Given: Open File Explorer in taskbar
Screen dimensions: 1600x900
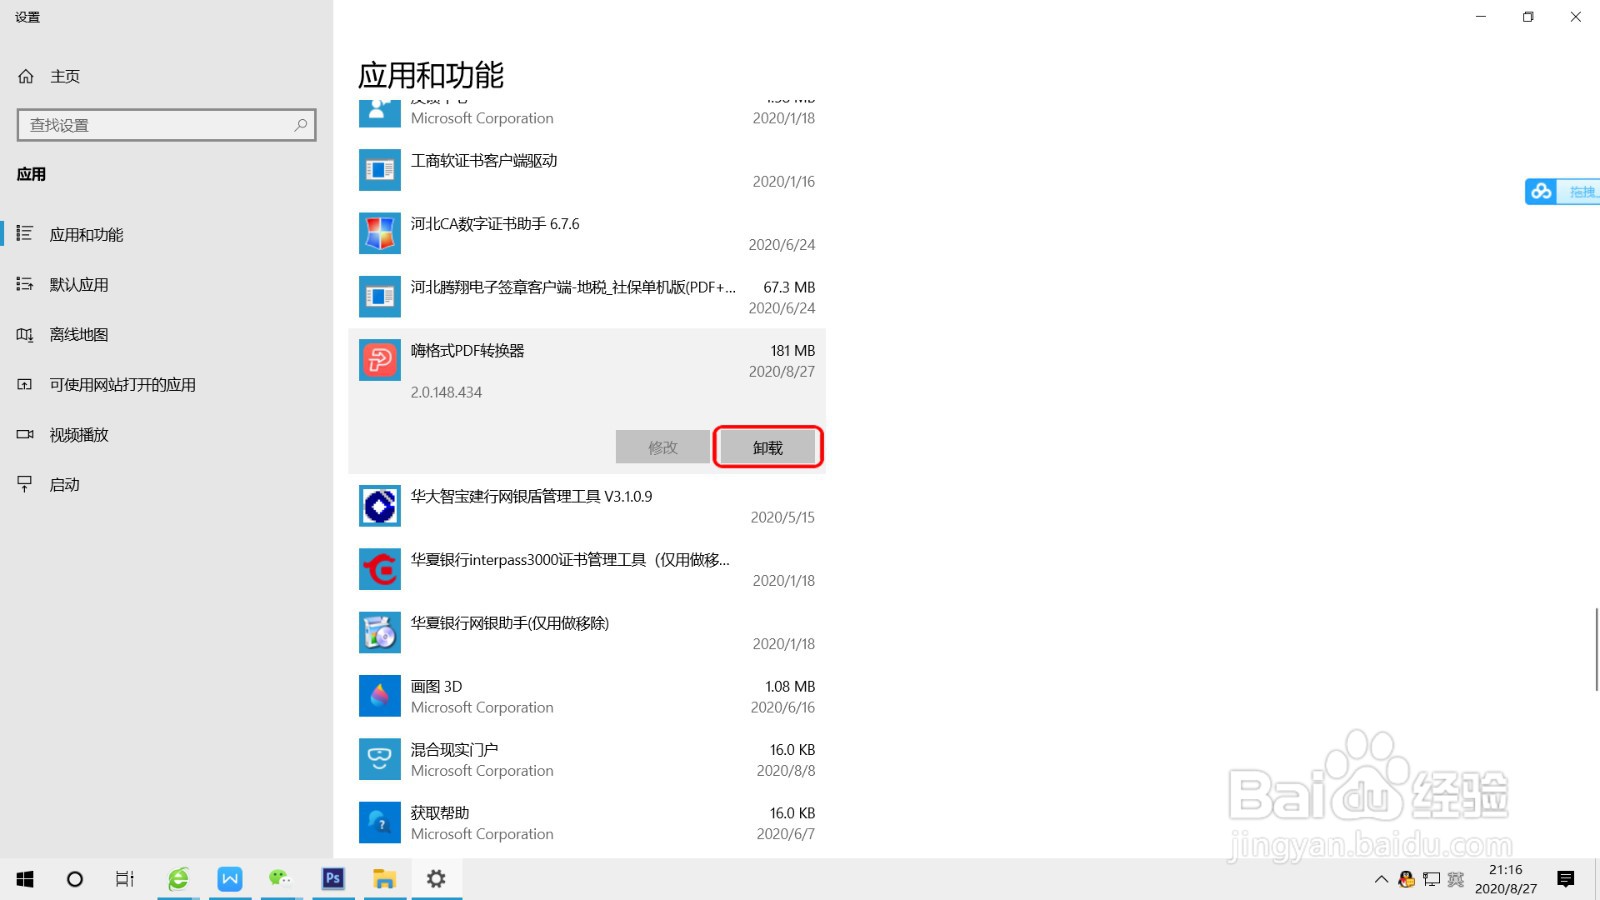Looking at the screenshot, I should tap(385, 879).
